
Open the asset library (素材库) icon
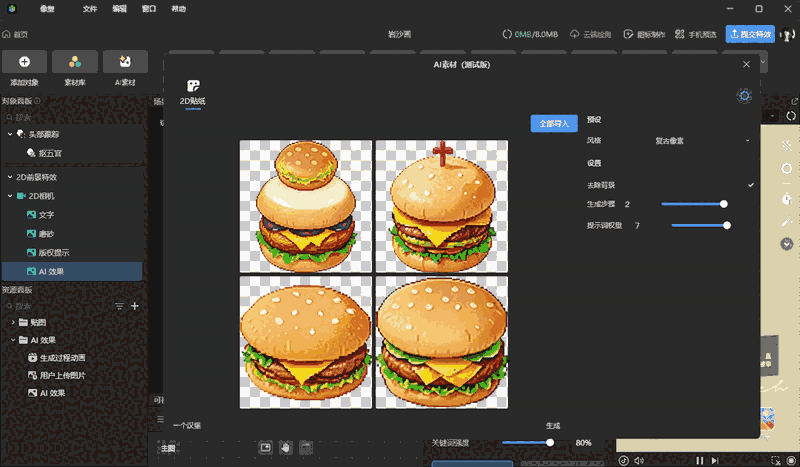75,62
